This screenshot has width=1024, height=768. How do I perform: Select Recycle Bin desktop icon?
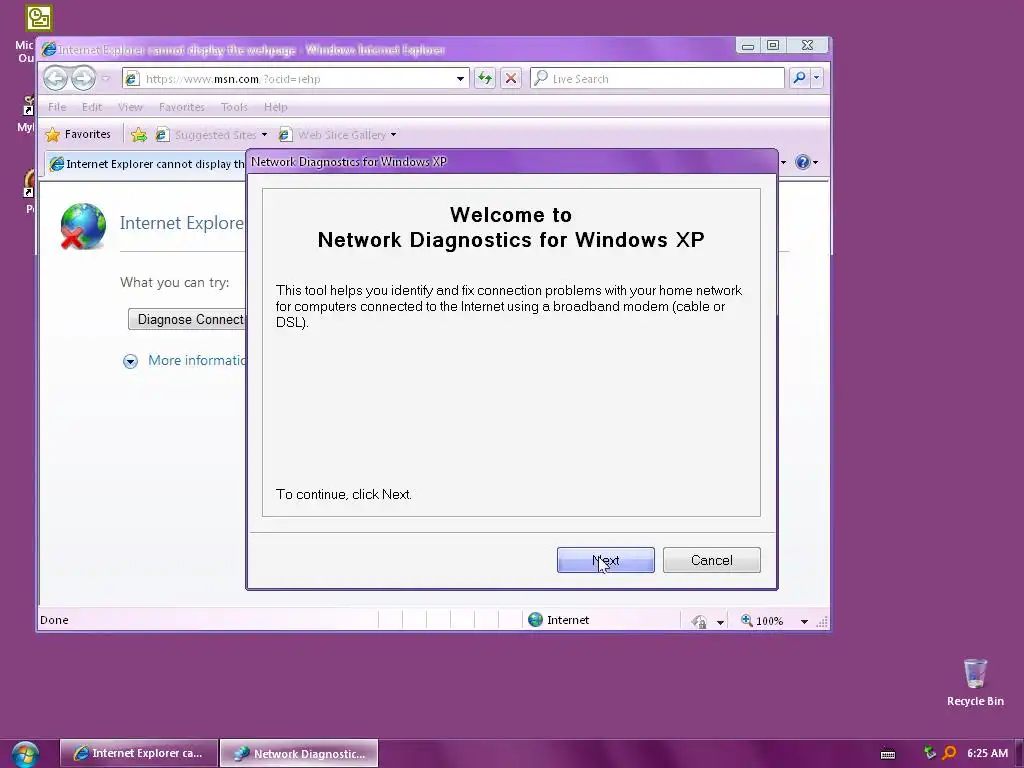975,682
